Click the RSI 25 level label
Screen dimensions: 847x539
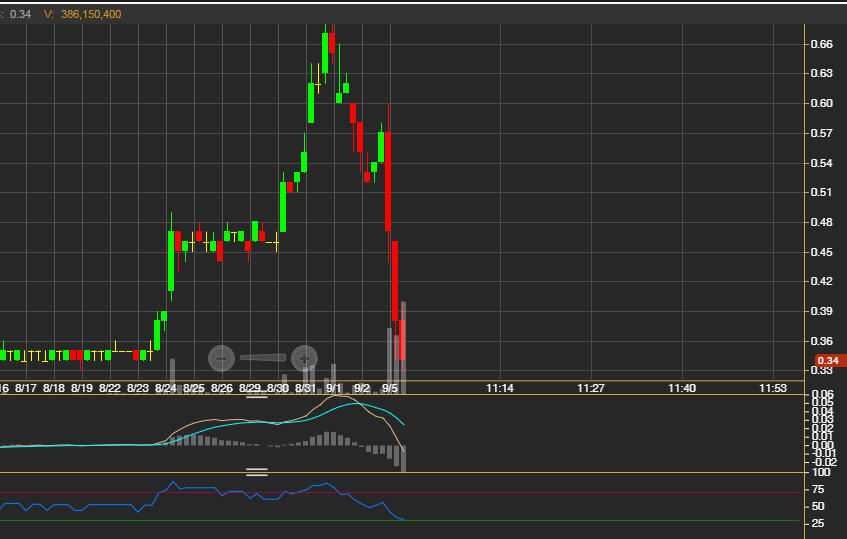[818, 523]
